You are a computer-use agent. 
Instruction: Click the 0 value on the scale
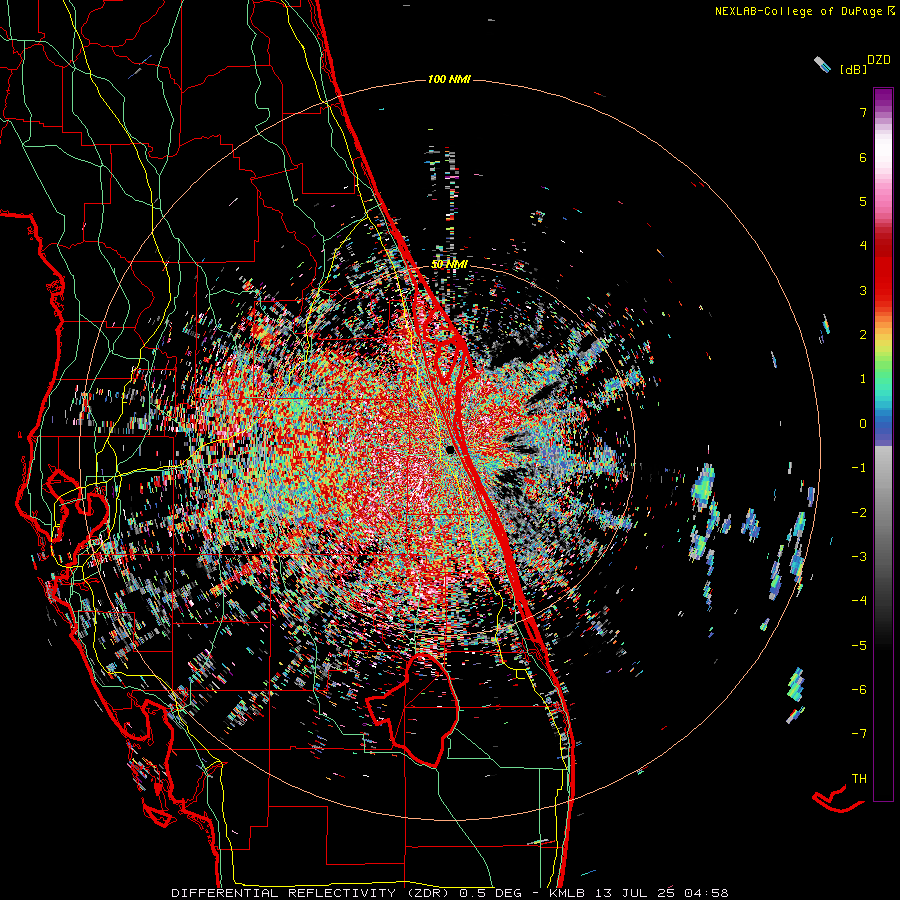point(863,424)
